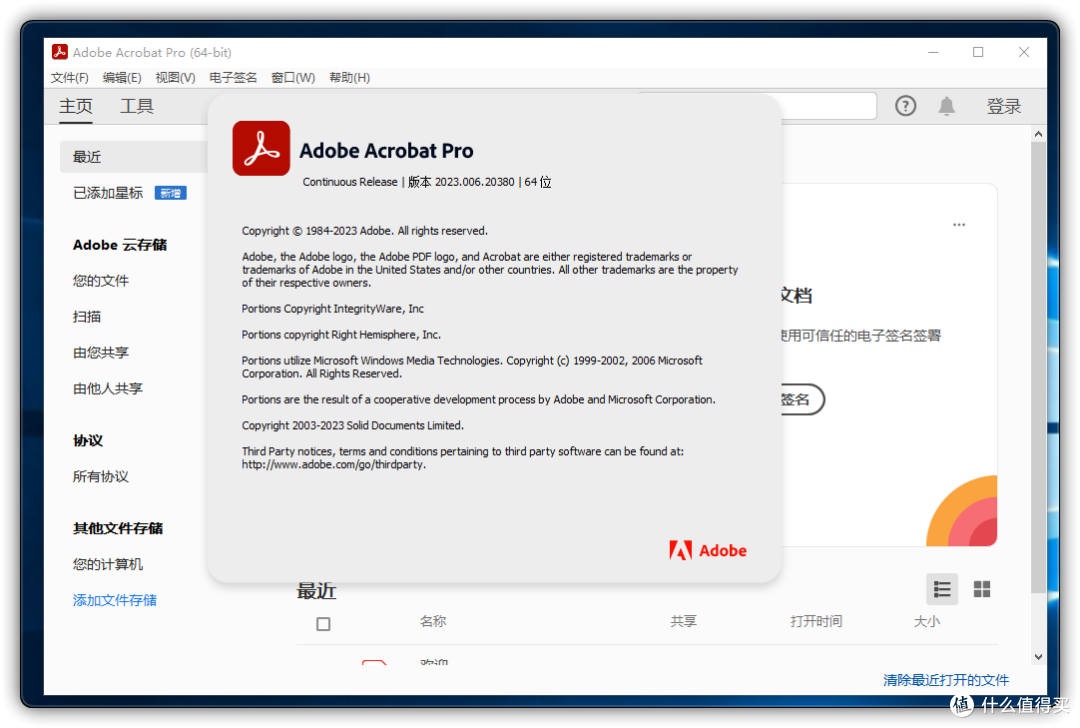
Task: Click the Adobe logo in the About dialog
Action: [708, 550]
